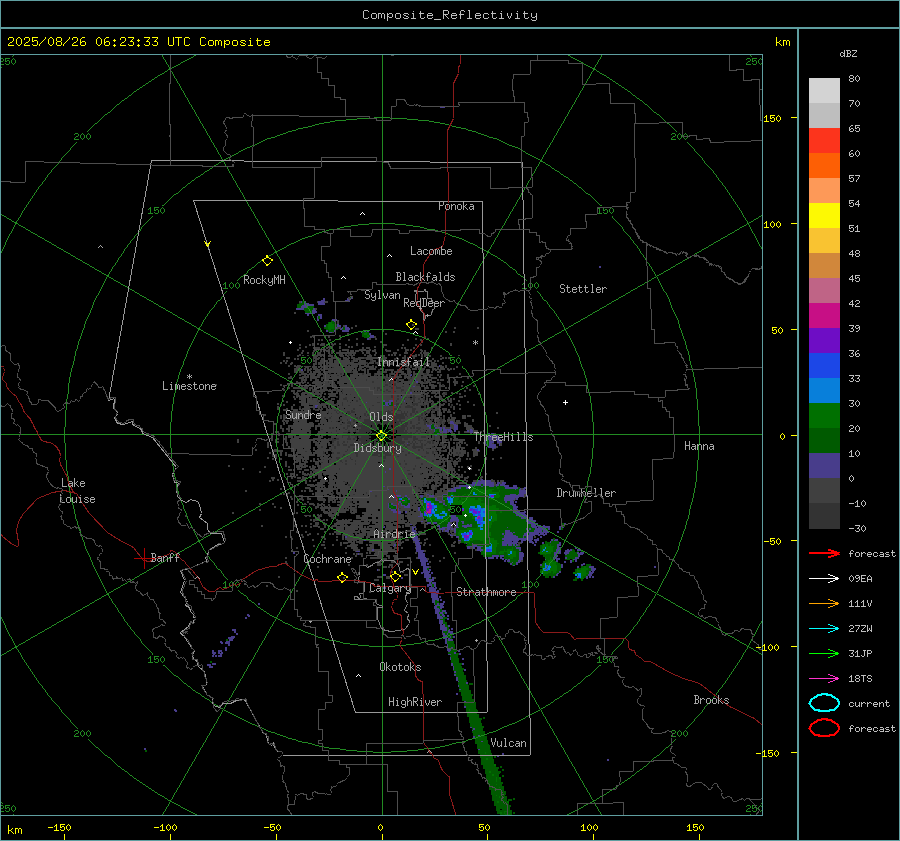The image size is (900, 841).
Task: Click the Brooks city label
Action: [x=711, y=700]
